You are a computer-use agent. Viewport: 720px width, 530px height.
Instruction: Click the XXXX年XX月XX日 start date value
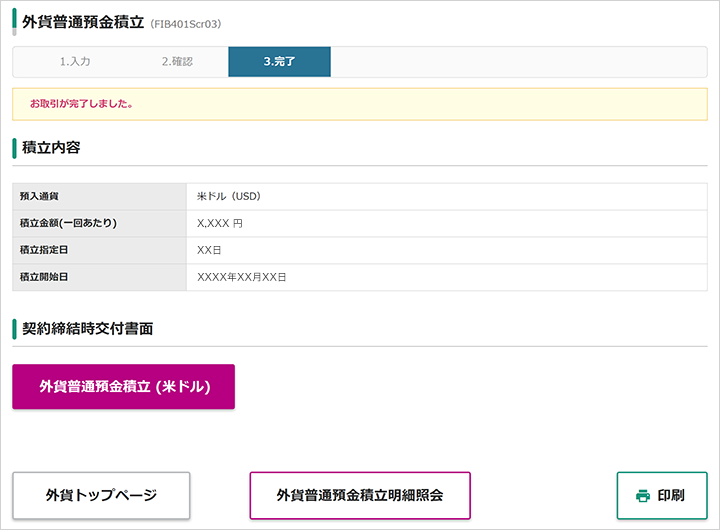242,277
